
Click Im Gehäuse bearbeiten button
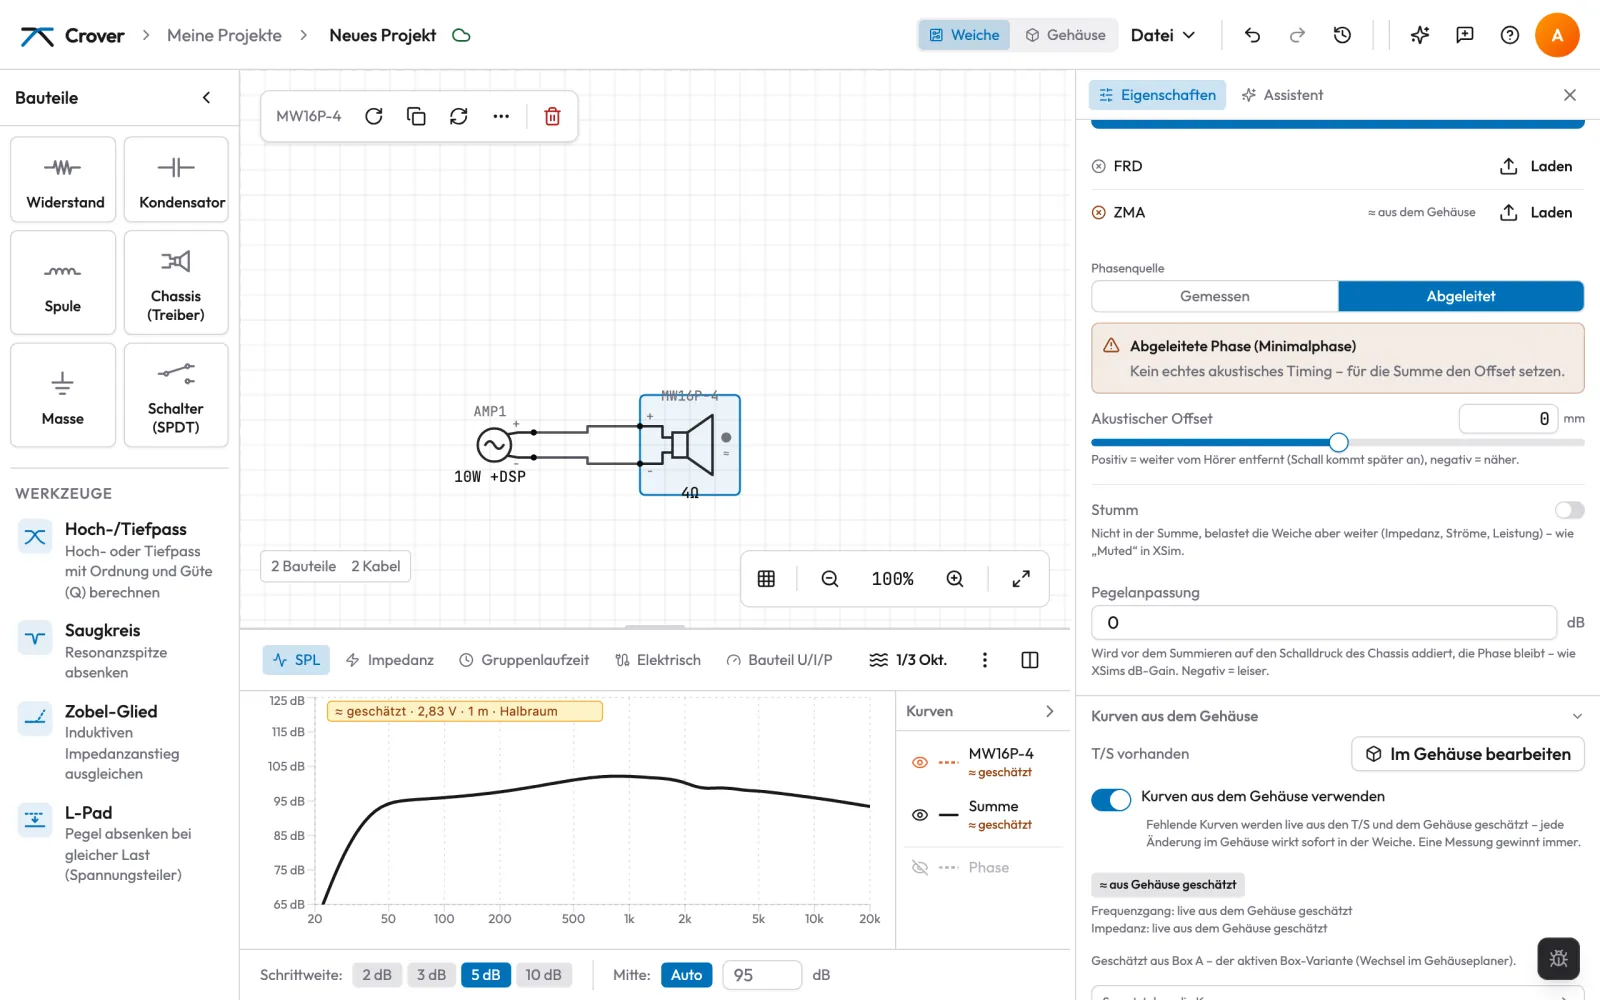[1468, 754]
